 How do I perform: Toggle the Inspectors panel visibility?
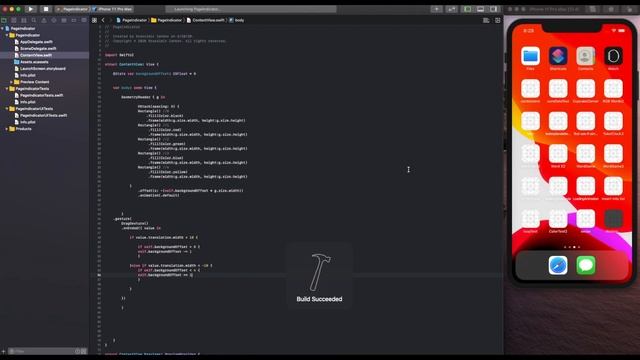tap(493, 9)
